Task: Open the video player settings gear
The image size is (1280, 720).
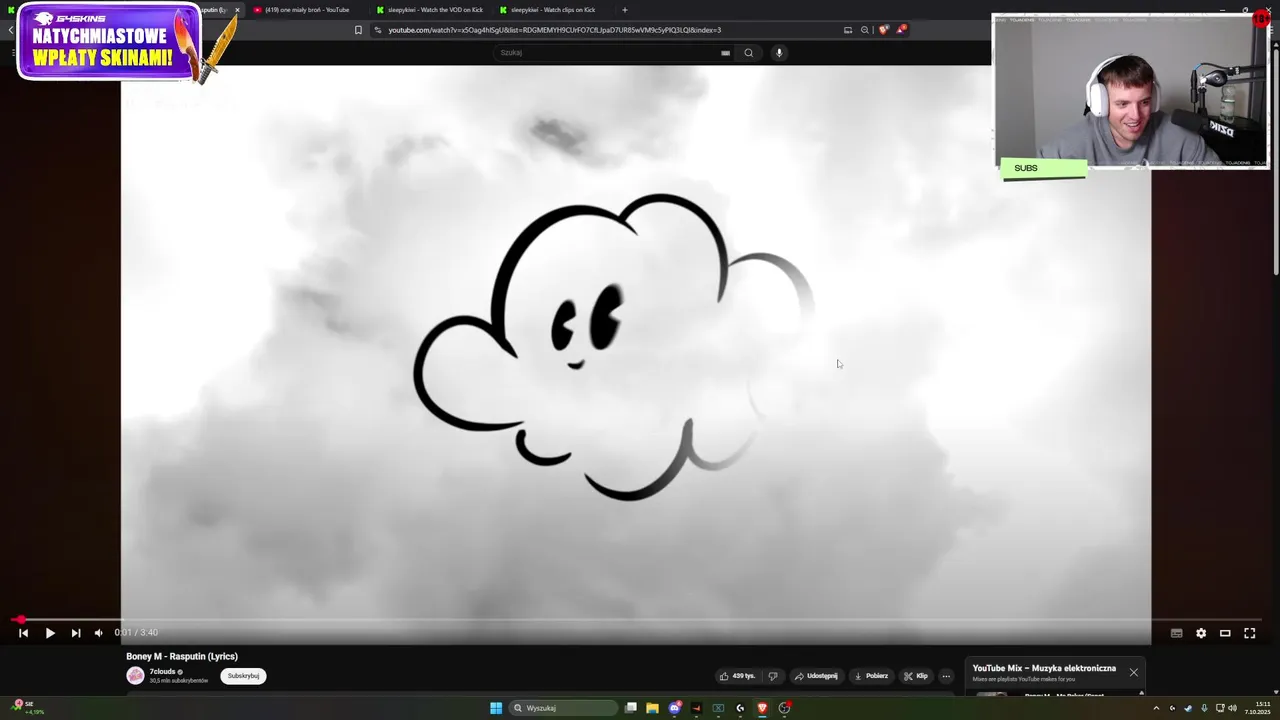Action: (x=1201, y=633)
